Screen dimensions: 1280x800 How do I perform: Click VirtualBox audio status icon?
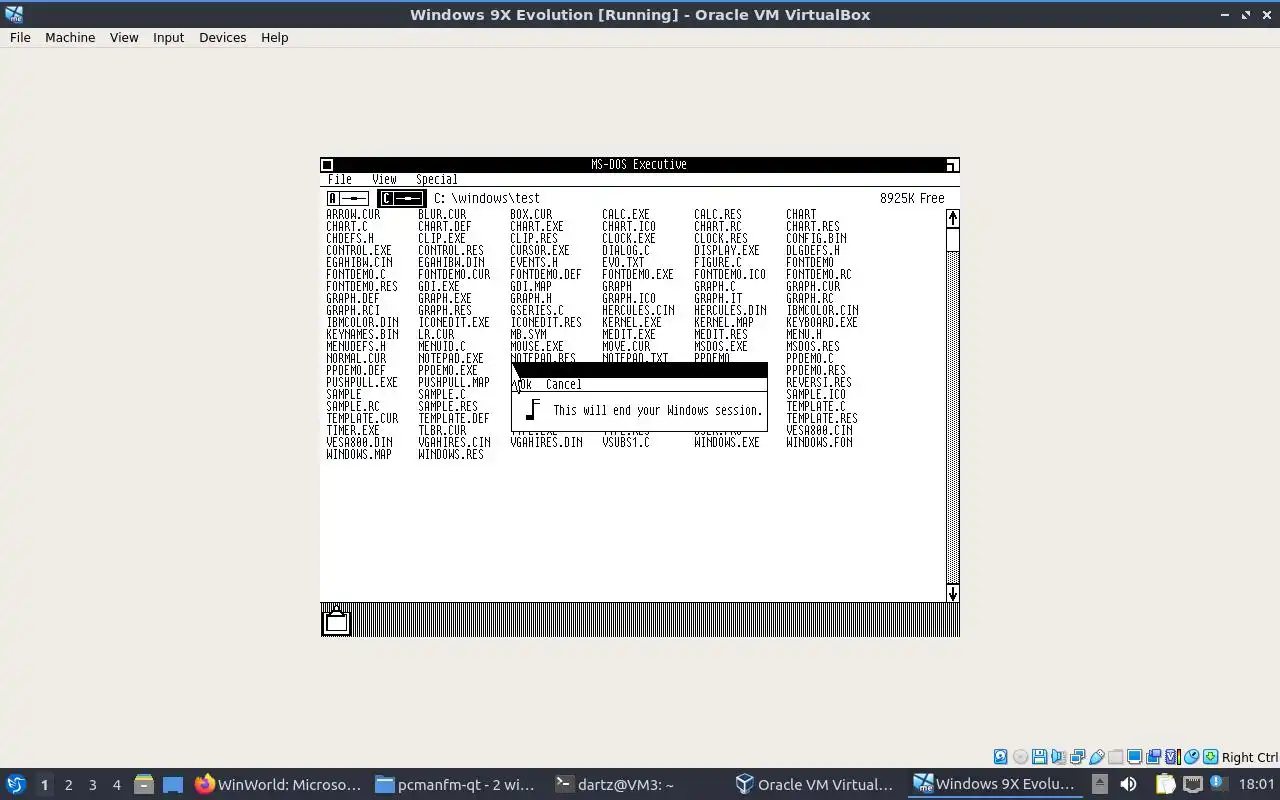1058,757
